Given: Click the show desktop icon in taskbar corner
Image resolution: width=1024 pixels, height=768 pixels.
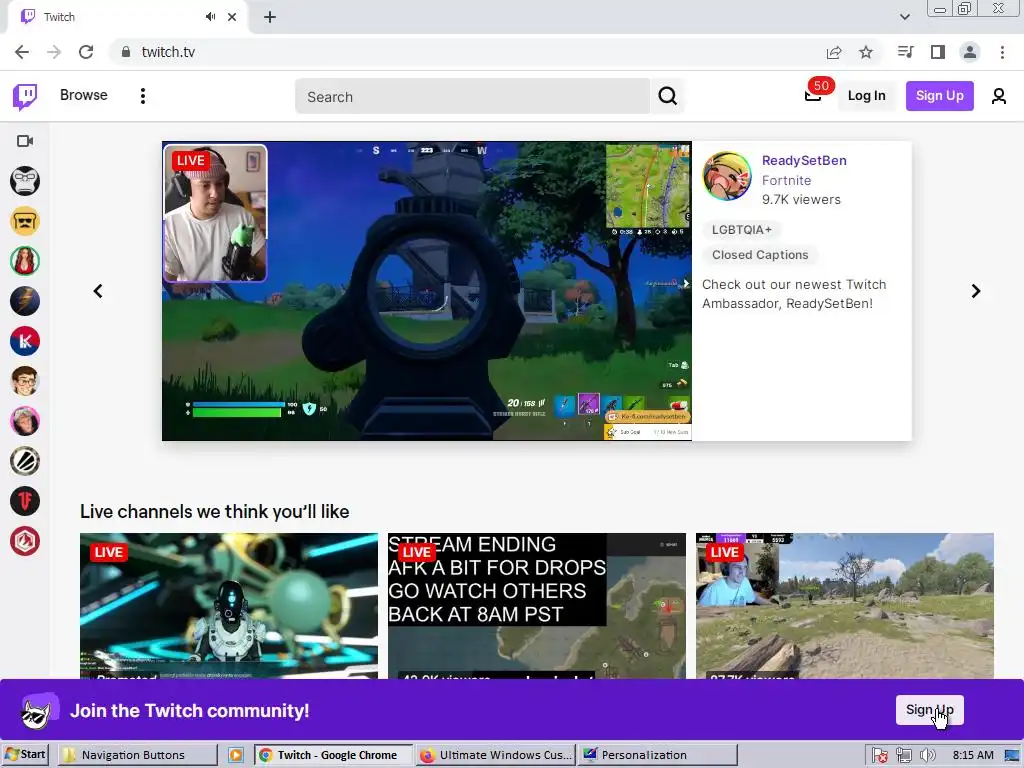Looking at the screenshot, I should (1011, 756).
